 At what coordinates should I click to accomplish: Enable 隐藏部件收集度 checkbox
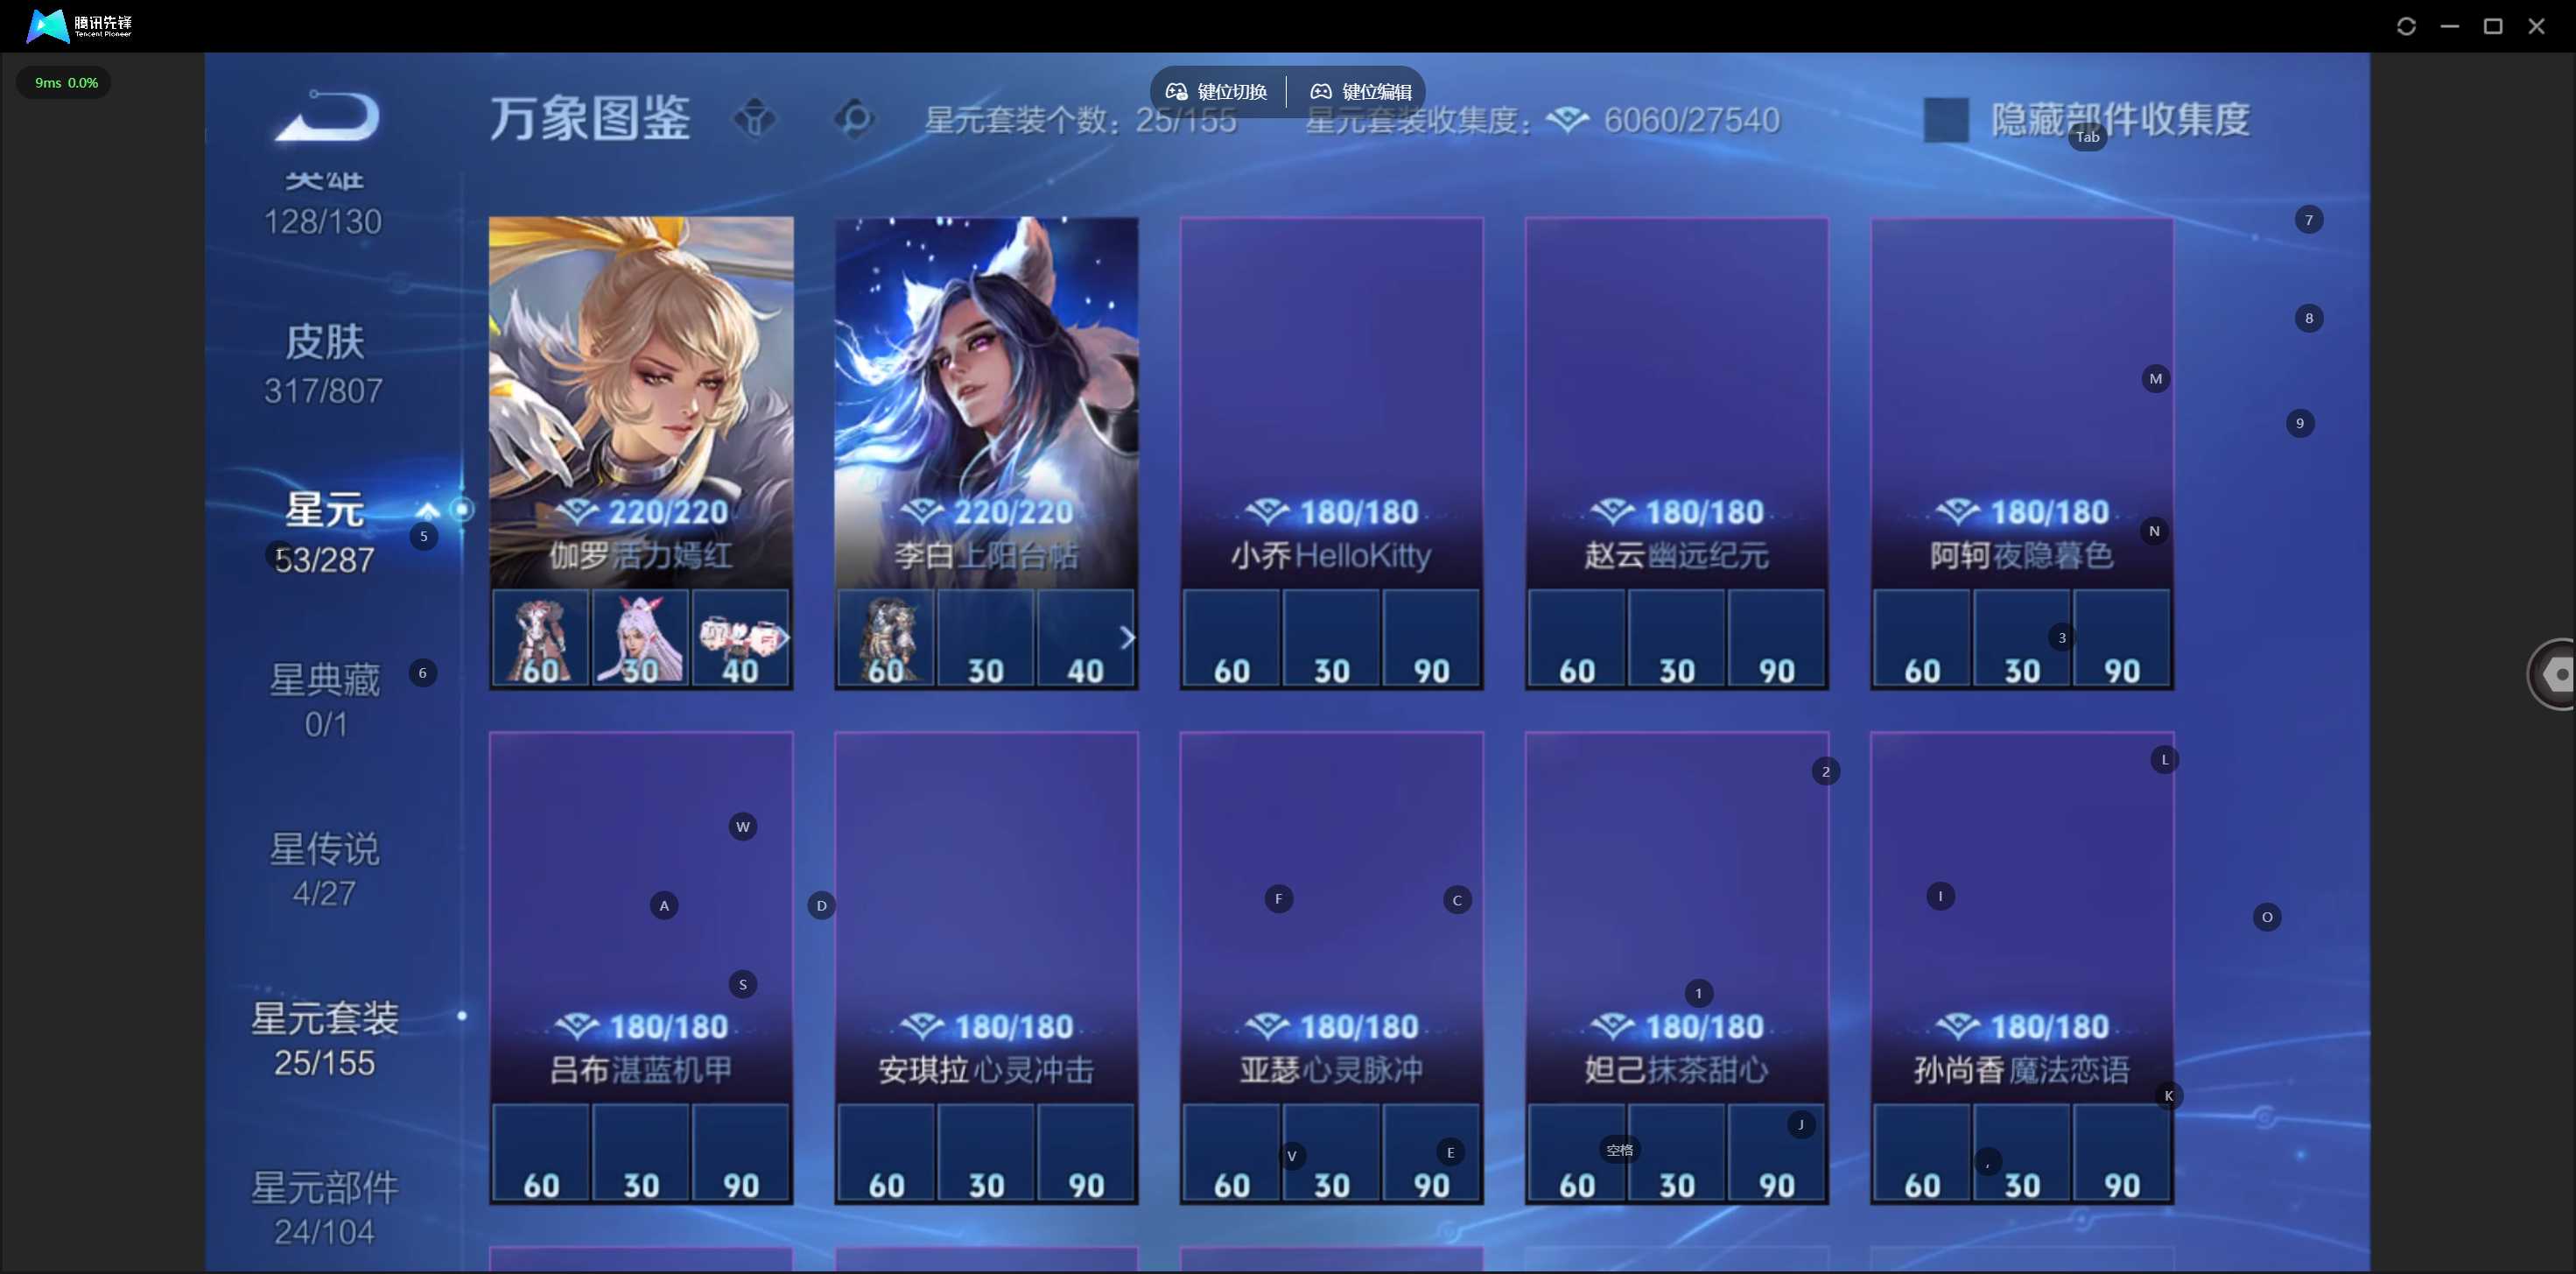click(x=1946, y=120)
